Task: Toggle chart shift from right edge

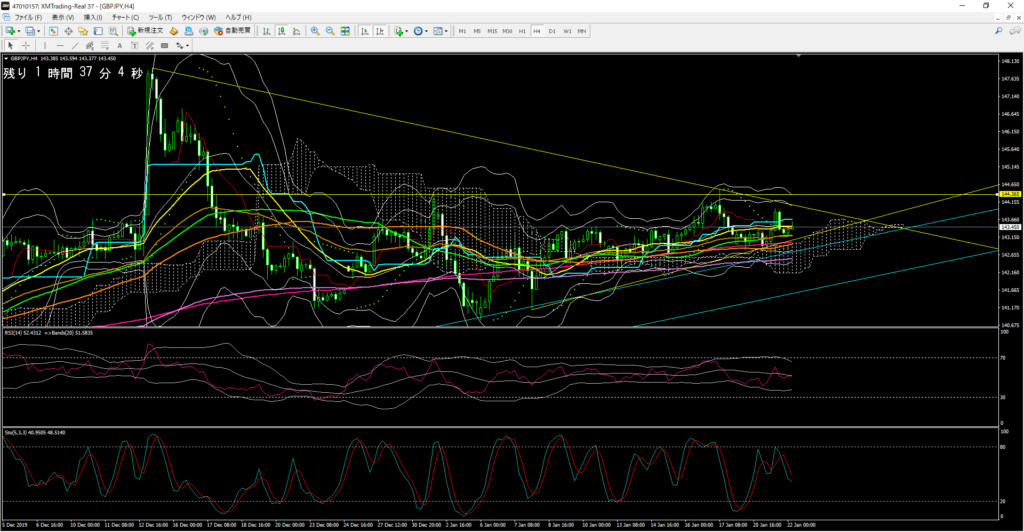Action: tap(379, 31)
